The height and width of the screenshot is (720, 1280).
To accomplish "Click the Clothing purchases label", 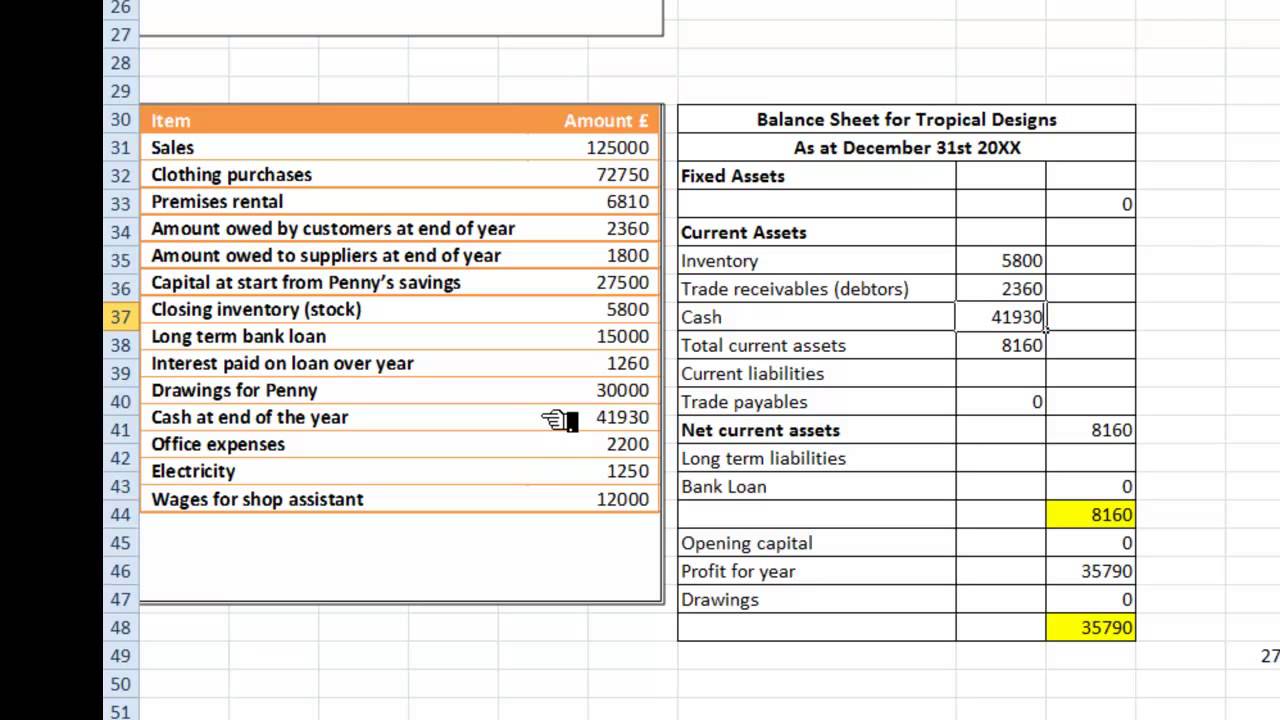I will (231, 174).
